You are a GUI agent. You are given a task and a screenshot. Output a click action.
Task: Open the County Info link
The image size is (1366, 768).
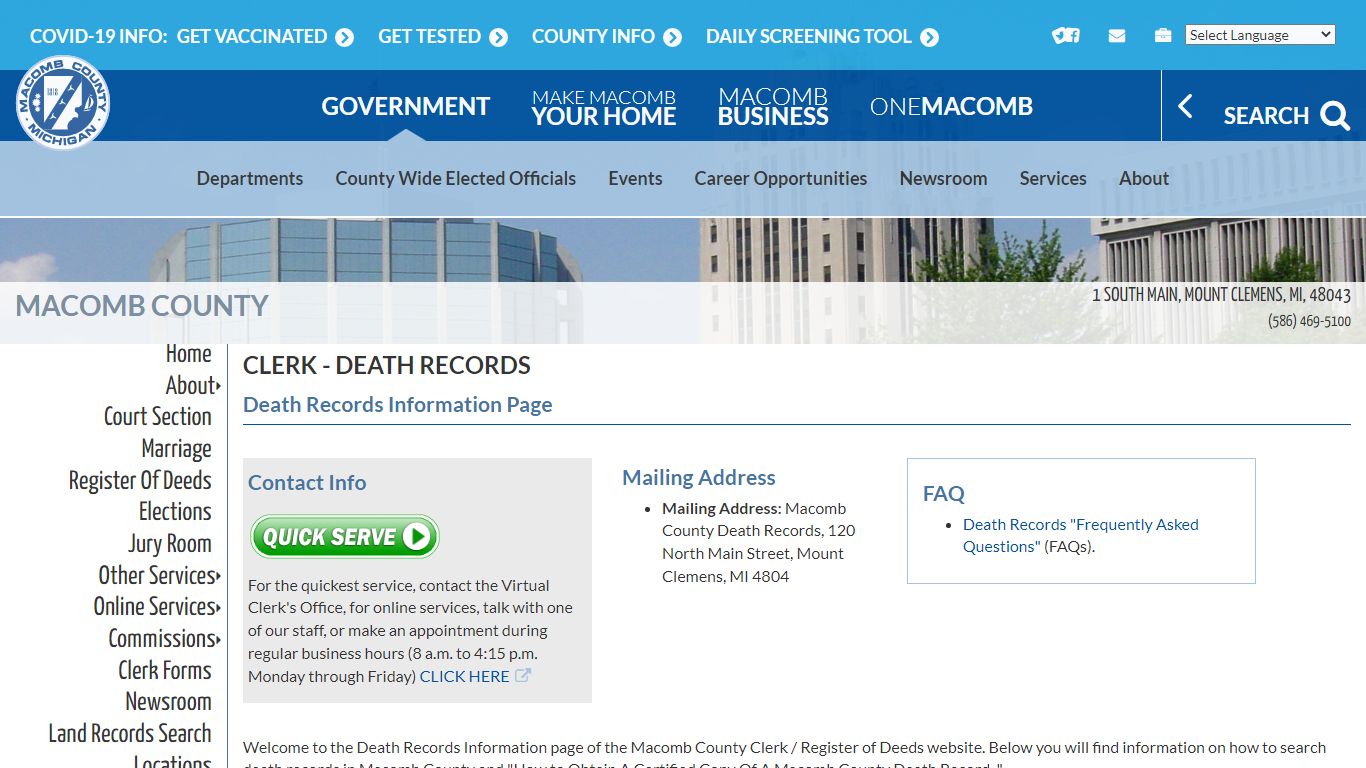(x=593, y=37)
